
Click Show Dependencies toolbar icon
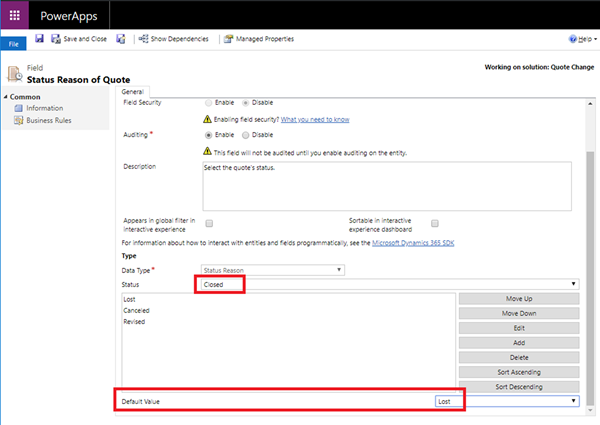point(143,39)
